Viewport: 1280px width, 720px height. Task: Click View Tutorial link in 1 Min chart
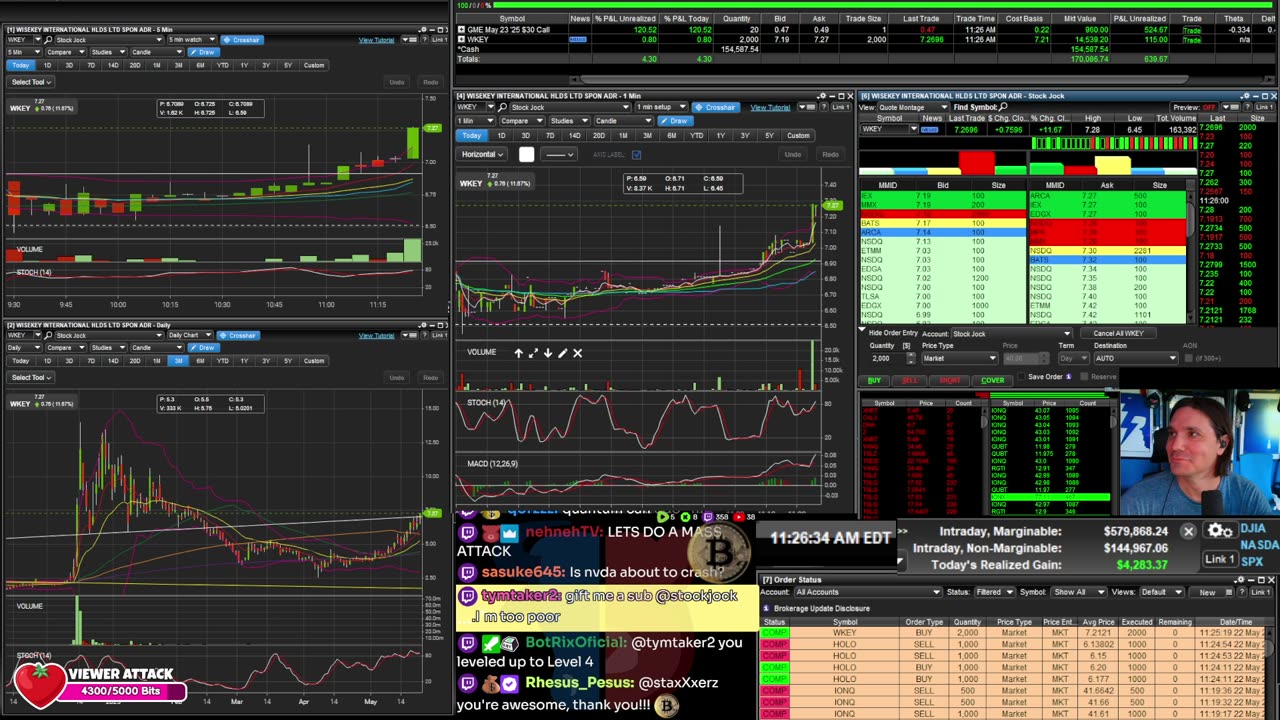[770, 107]
